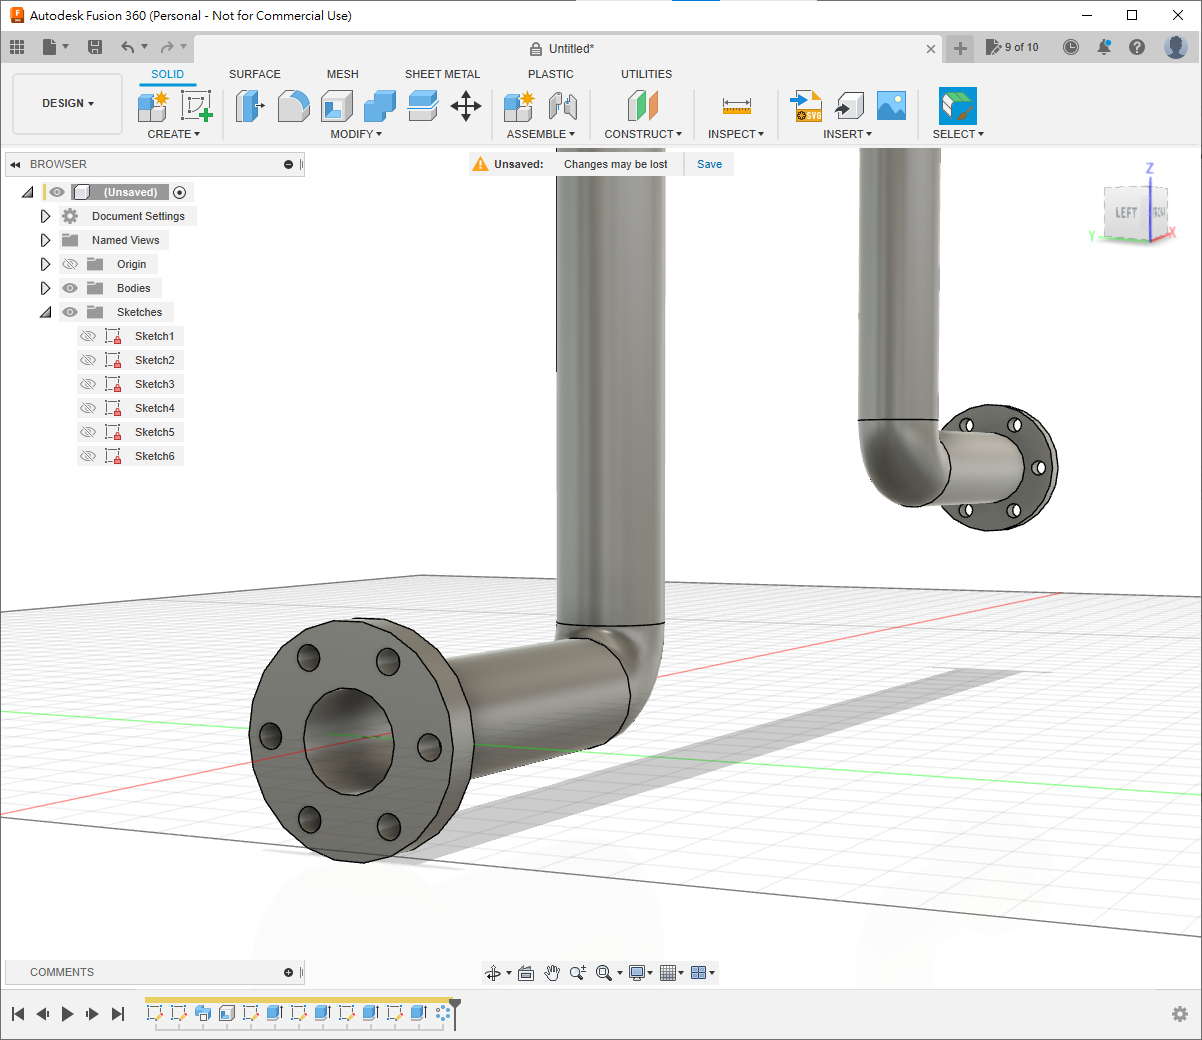Open the MODIFY menu

(356, 134)
